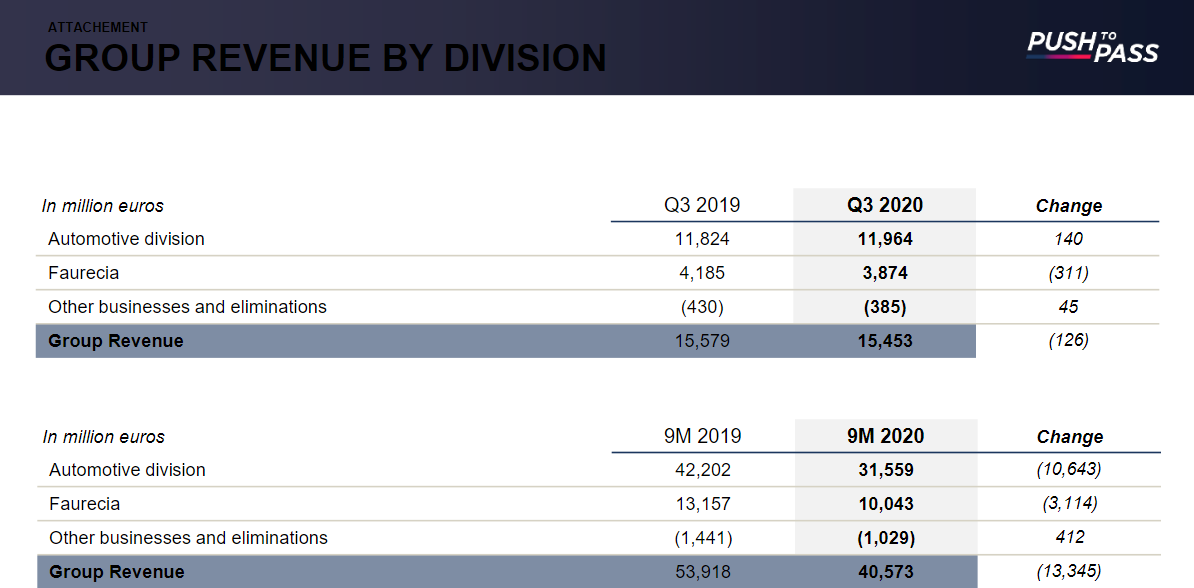
Task: Click the Push to Pass logo
Action: [x=1092, y=46]
